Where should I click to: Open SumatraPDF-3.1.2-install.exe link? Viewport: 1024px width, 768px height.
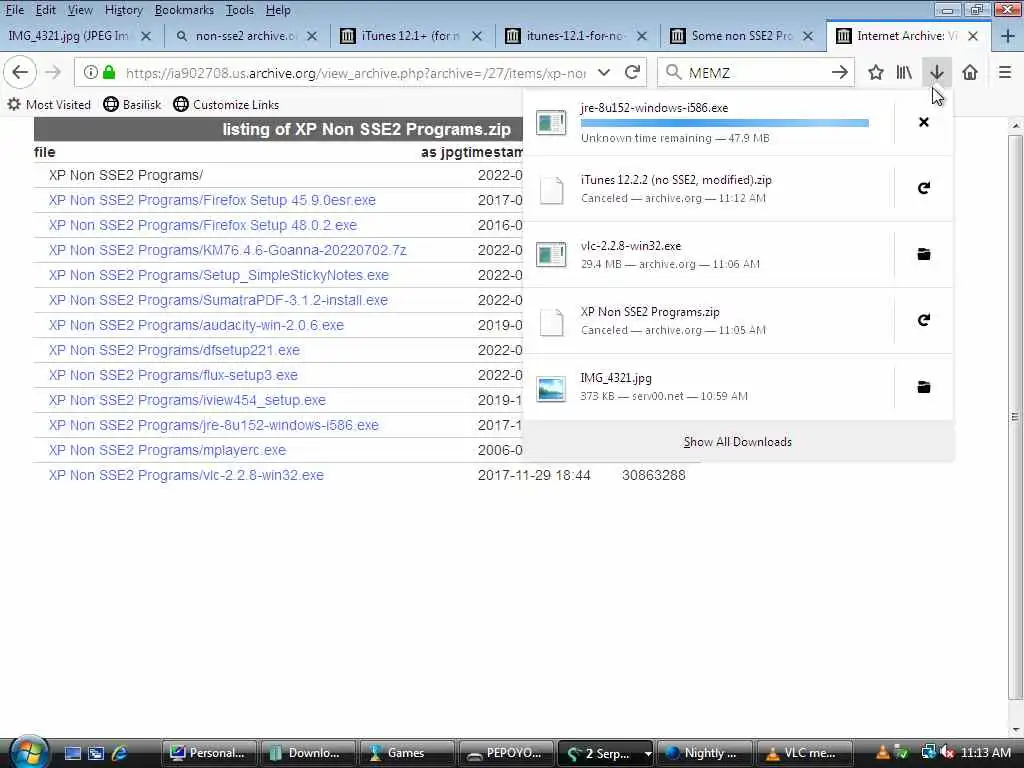click(218, 300)
